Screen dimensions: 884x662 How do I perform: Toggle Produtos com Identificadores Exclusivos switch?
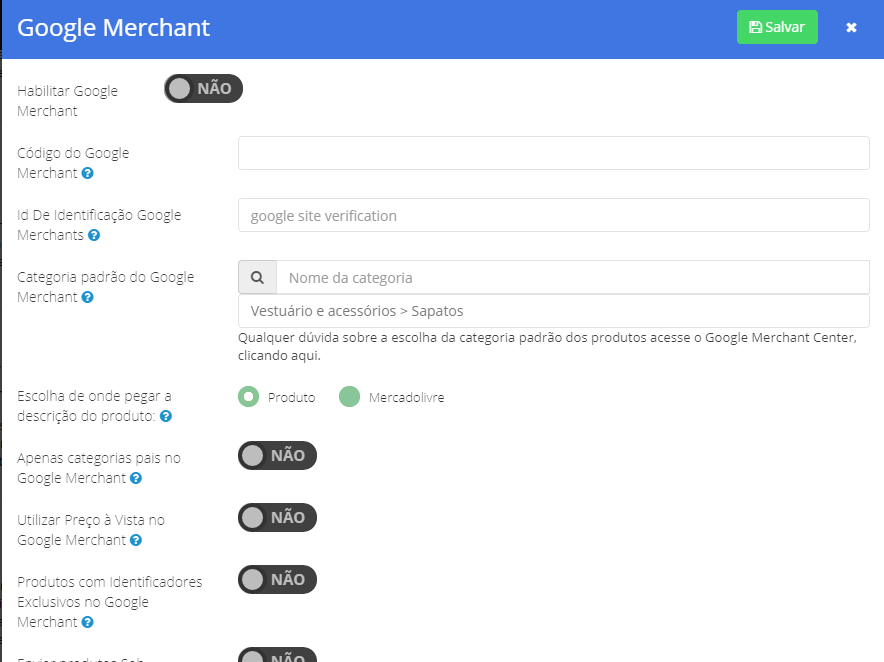click(277, 580)
